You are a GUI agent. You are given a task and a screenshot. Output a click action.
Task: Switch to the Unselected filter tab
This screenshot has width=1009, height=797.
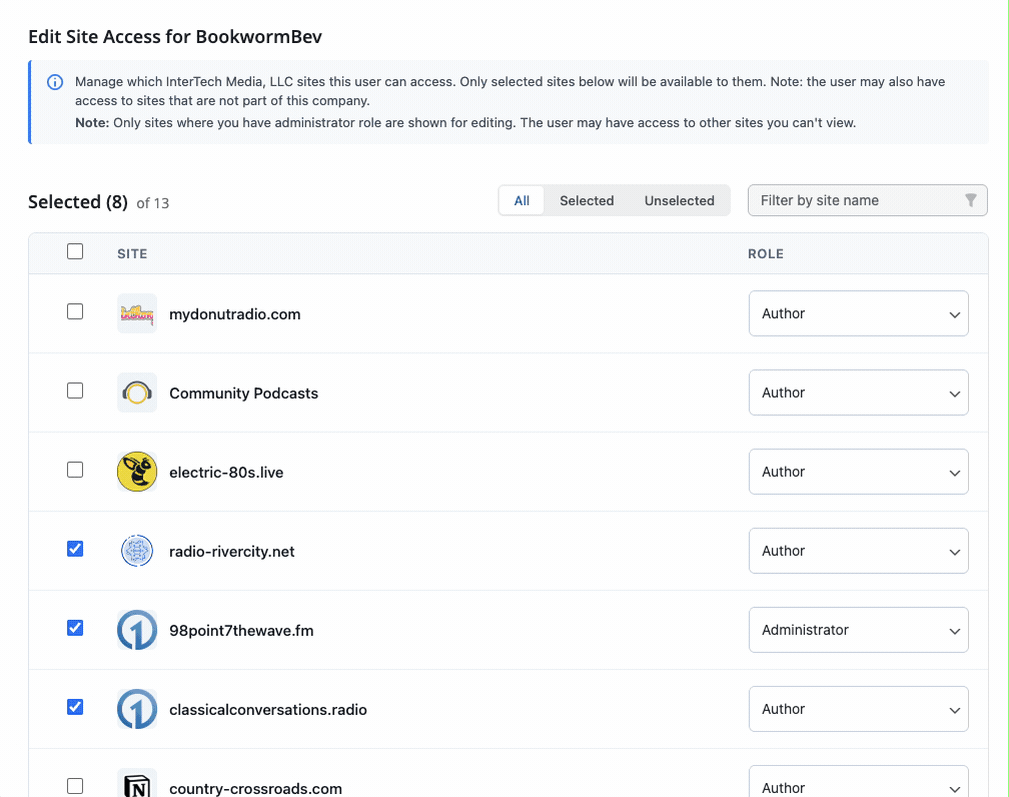(x=679, y=201)
